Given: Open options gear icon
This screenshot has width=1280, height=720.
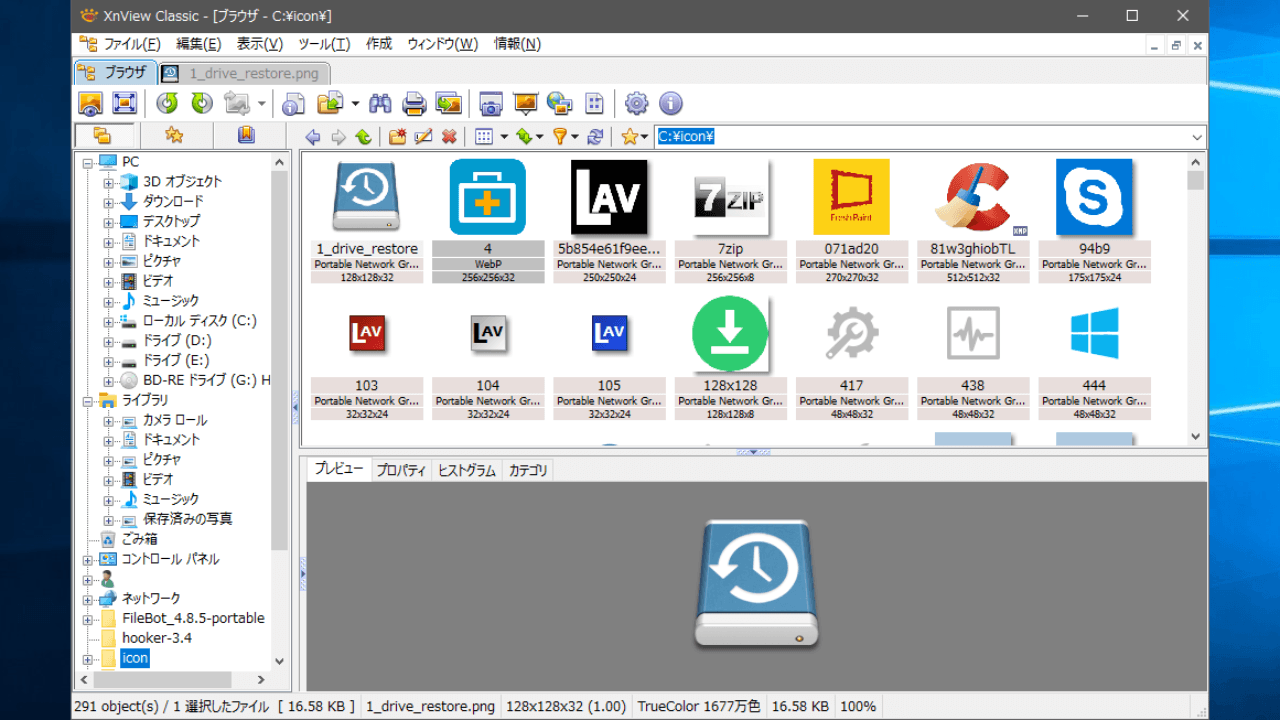Looking at the screenshot, I should tap(637, 103).
